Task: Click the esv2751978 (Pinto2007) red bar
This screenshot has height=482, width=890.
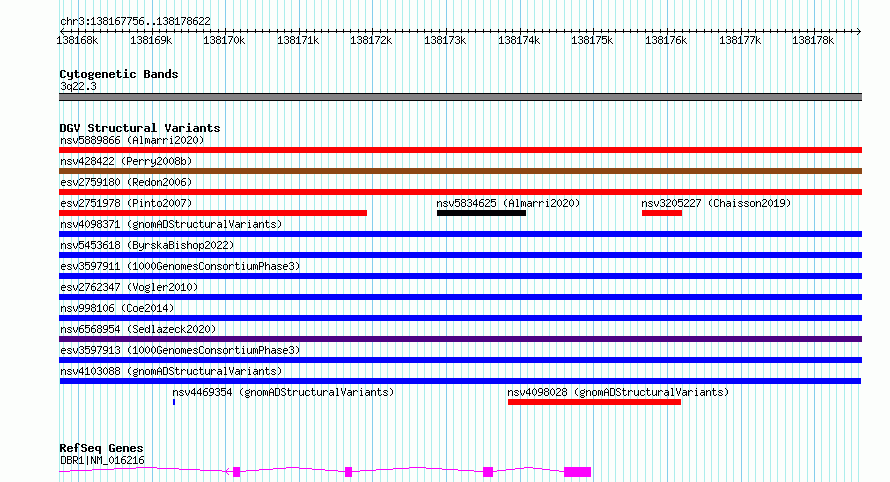Action: (213, 213)
